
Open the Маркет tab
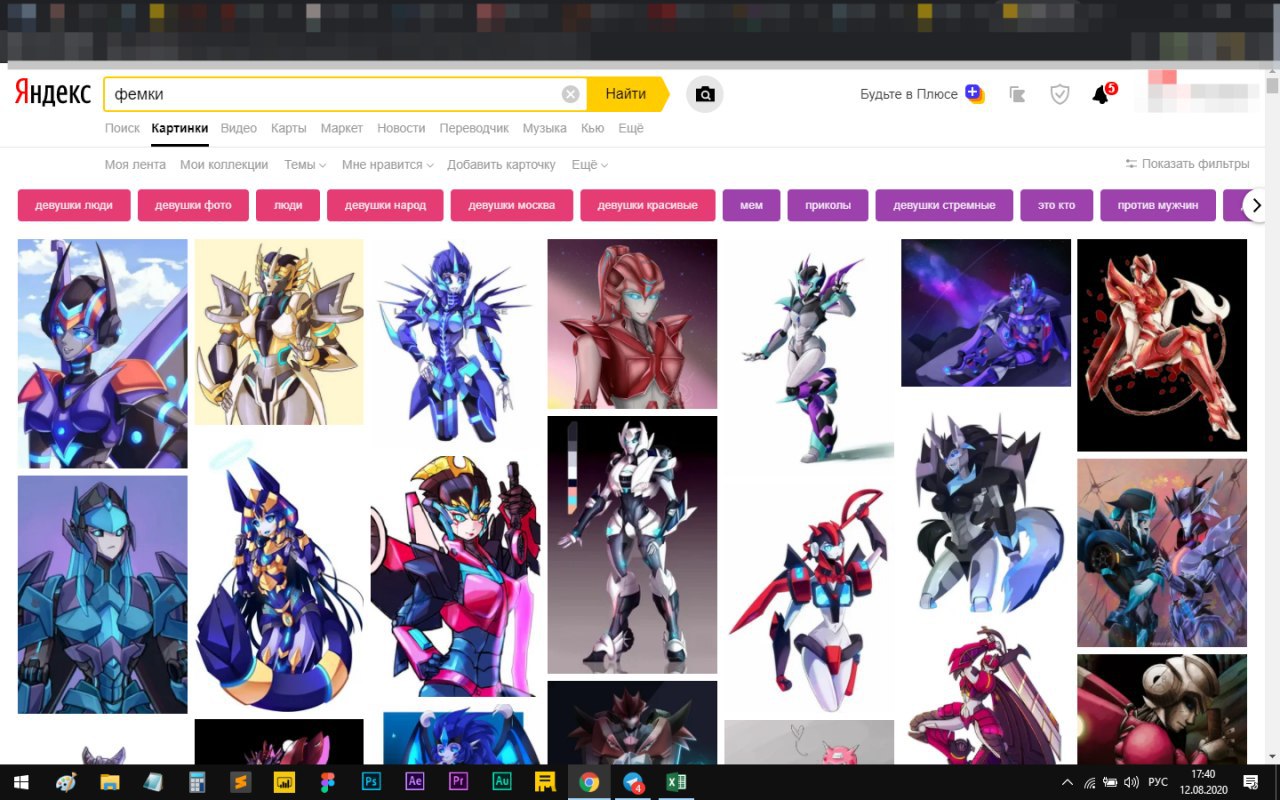[x=342, y=128]
